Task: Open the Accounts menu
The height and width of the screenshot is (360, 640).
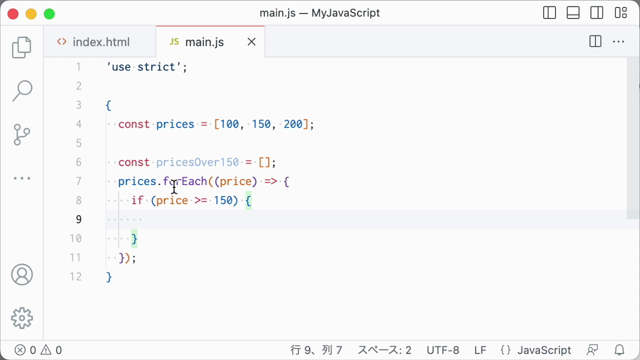Action: [22, 275]
